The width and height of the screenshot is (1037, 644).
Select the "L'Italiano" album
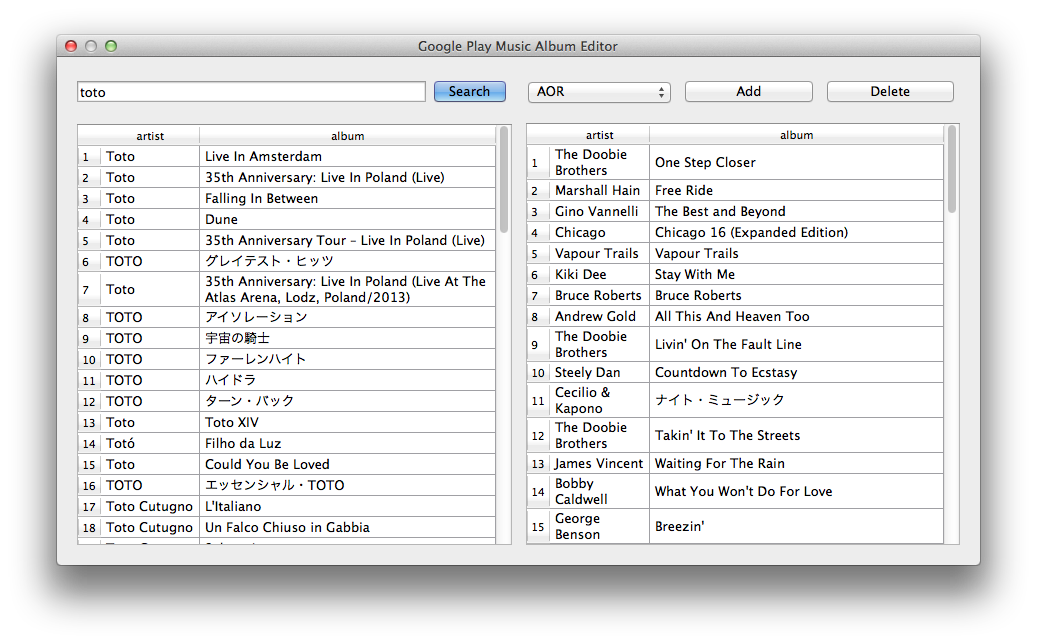point(348,506)
